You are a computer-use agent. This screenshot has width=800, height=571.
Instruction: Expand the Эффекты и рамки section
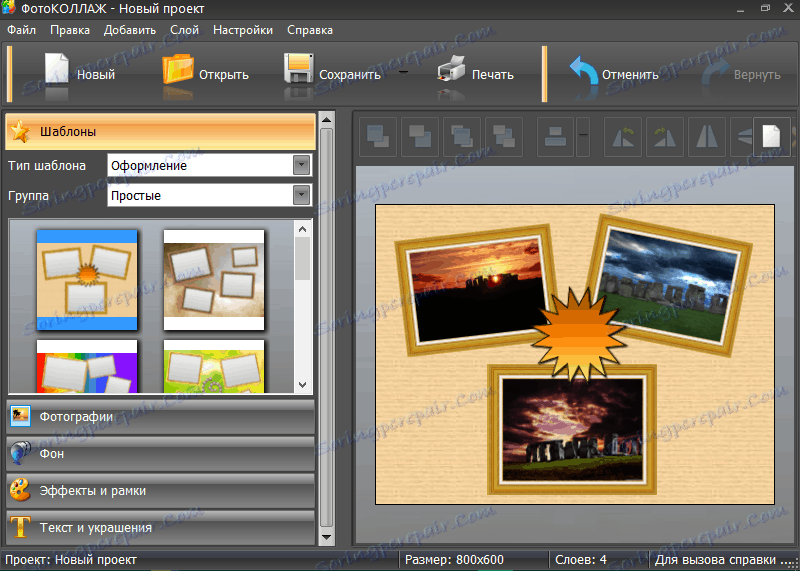[160, 490]
